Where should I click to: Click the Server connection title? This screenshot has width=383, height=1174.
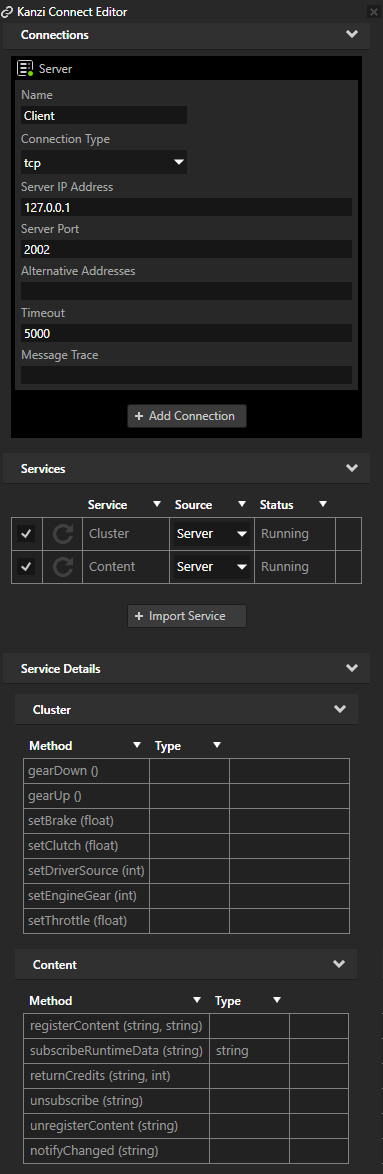(55, 69)
